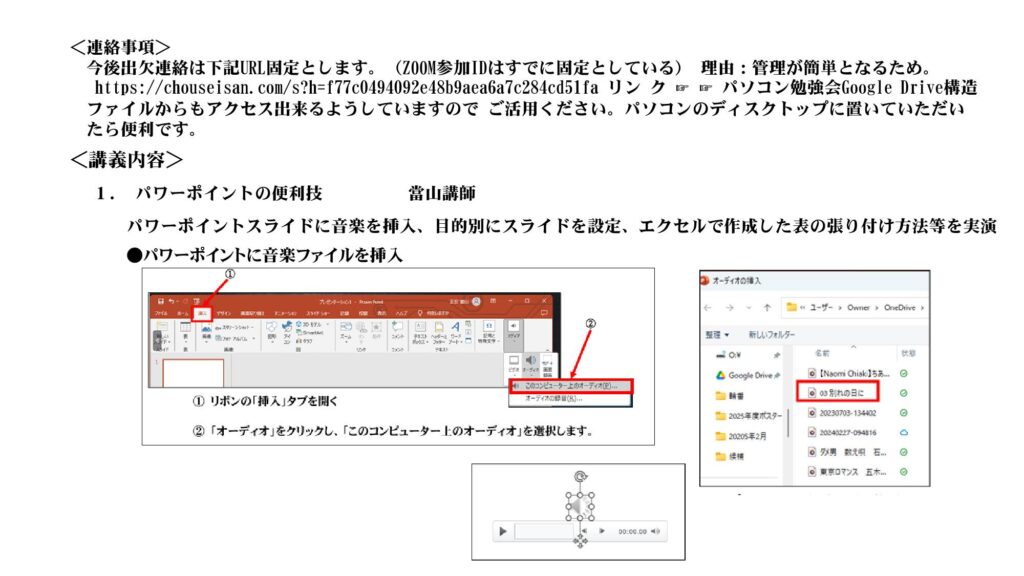Screen dimensions: 1024x576
Task: Click the オーディオ speaker icon in ribbon
Action: pos(531,360)
